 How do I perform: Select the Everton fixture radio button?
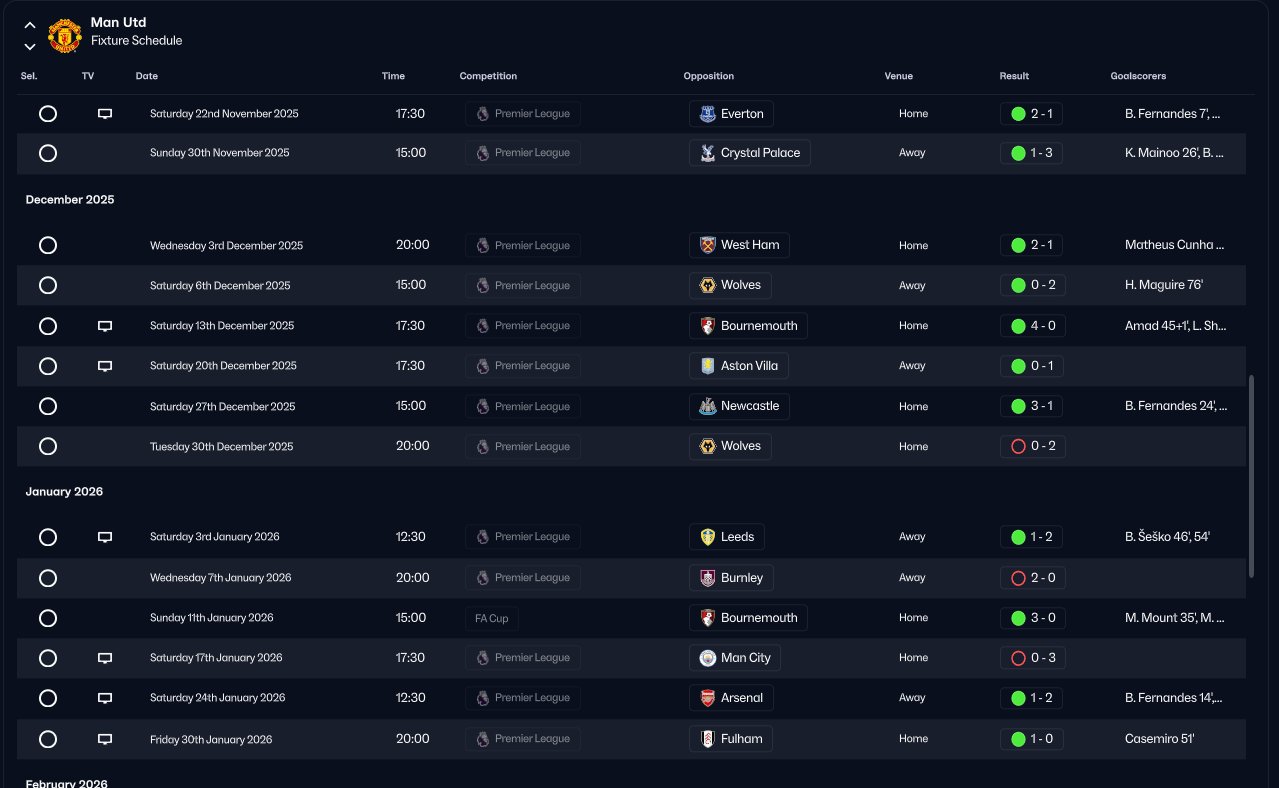[x=48, y=114]
